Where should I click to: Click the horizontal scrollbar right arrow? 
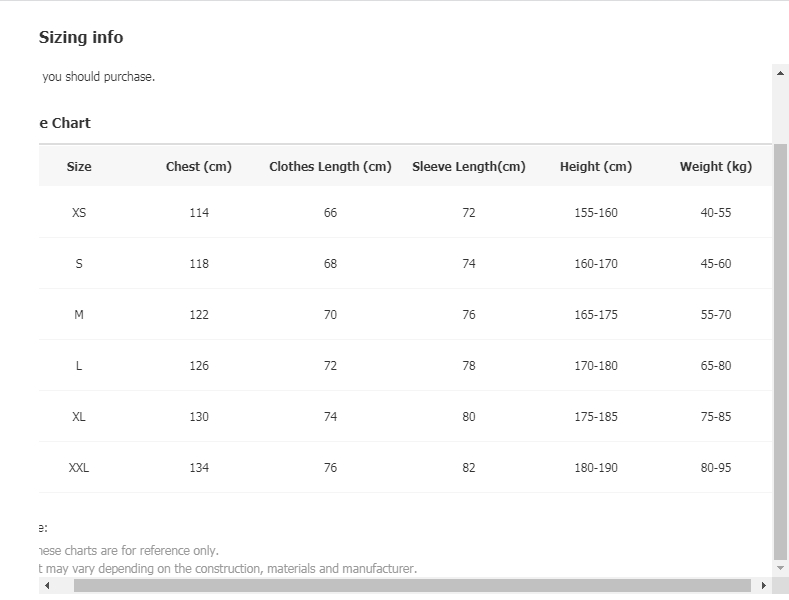pos(765,586)
